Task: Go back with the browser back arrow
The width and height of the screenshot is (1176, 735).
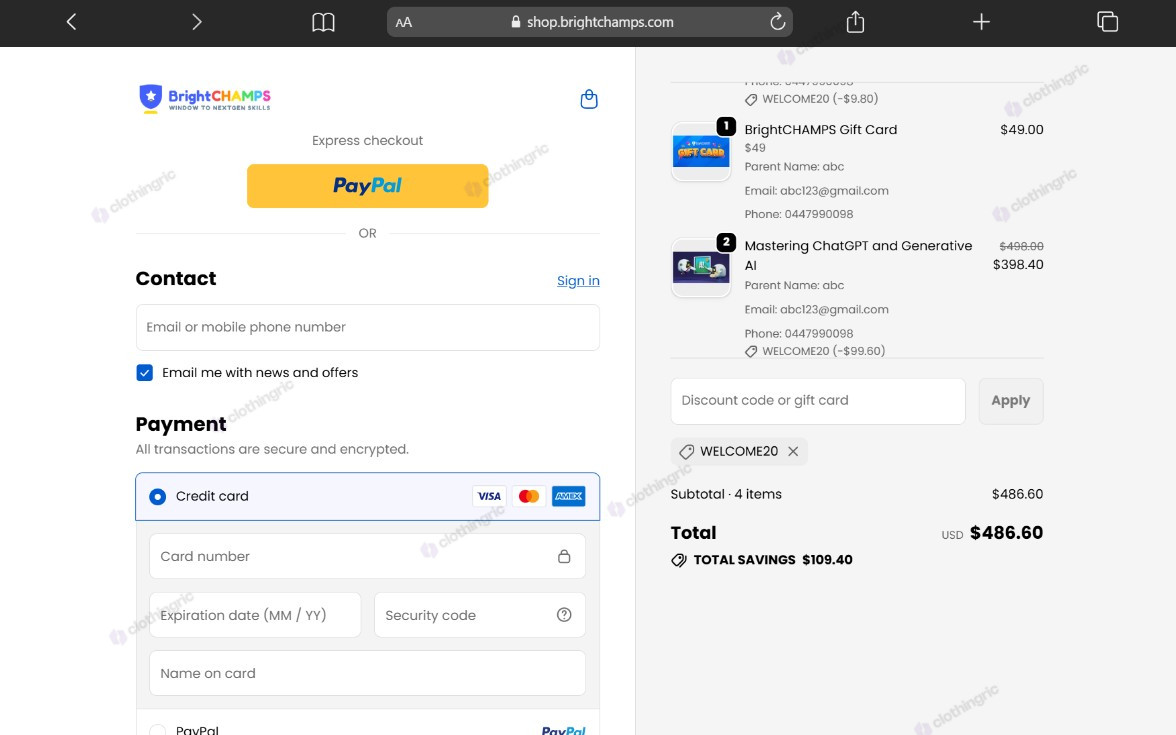Action: tap(72, 22)
